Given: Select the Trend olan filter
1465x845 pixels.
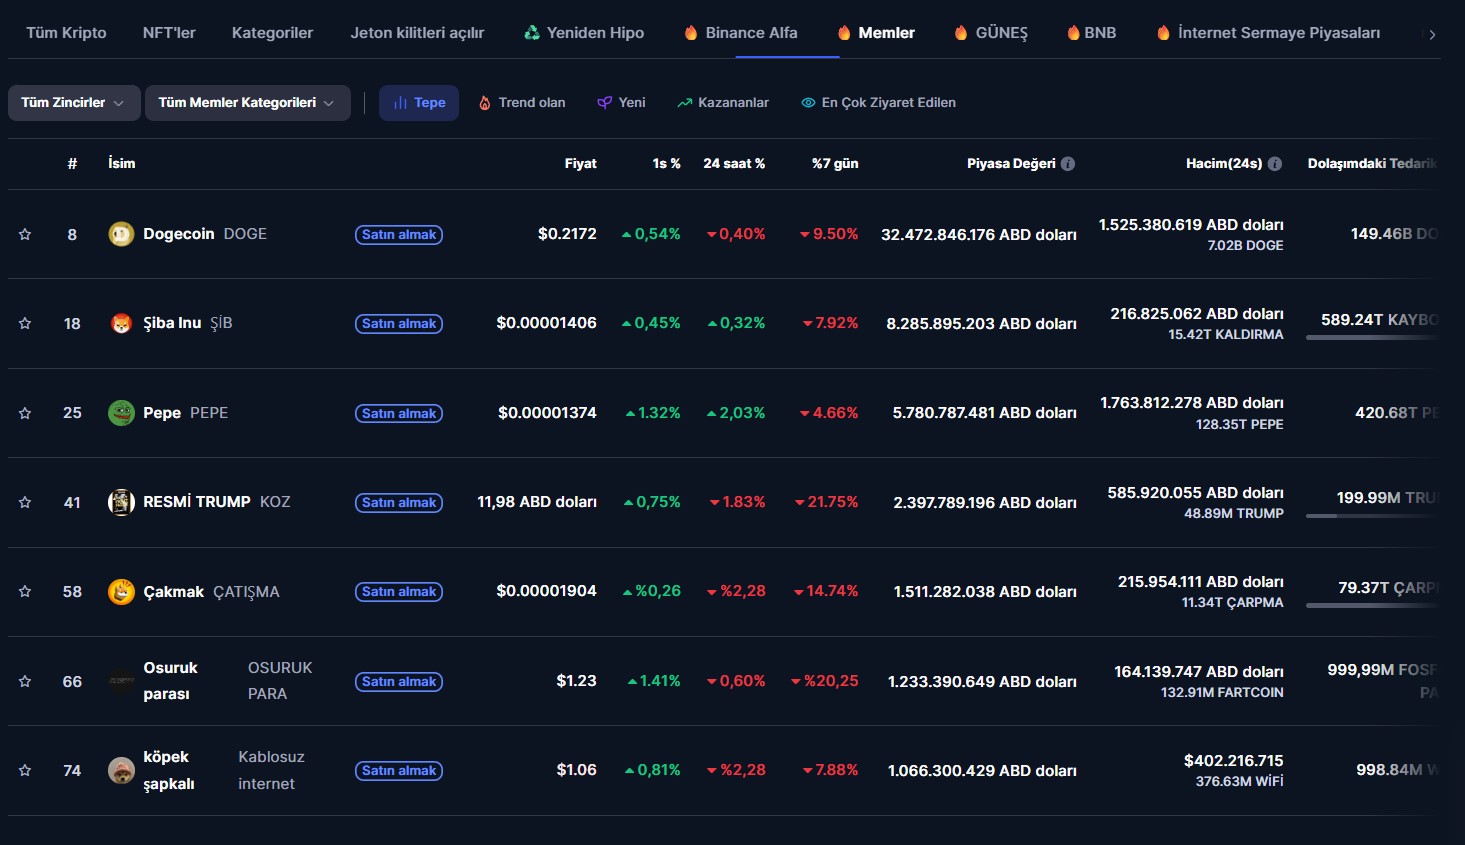Looking at the screenshot, I should [x=522, y=103].
